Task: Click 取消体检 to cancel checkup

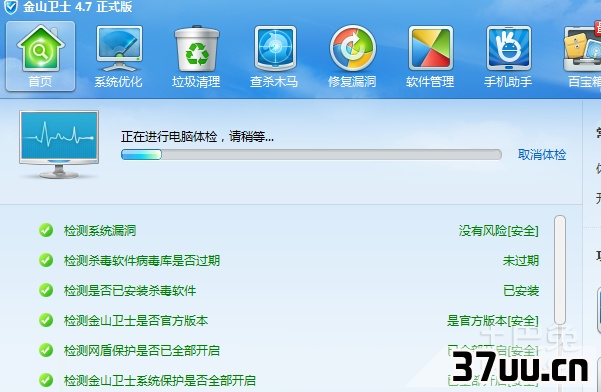Action: (x=542, y=155)
